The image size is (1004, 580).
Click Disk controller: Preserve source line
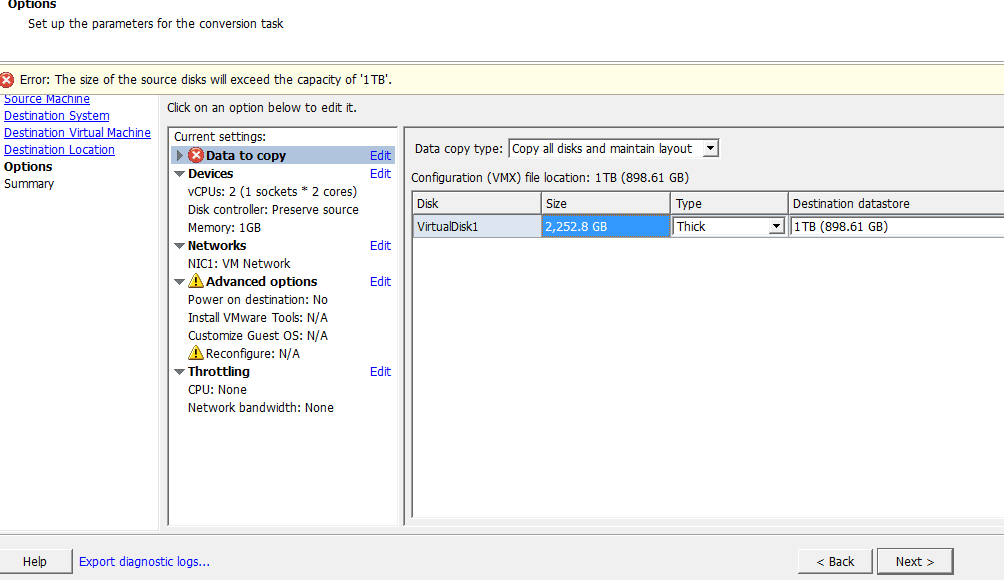click(273, 209)
